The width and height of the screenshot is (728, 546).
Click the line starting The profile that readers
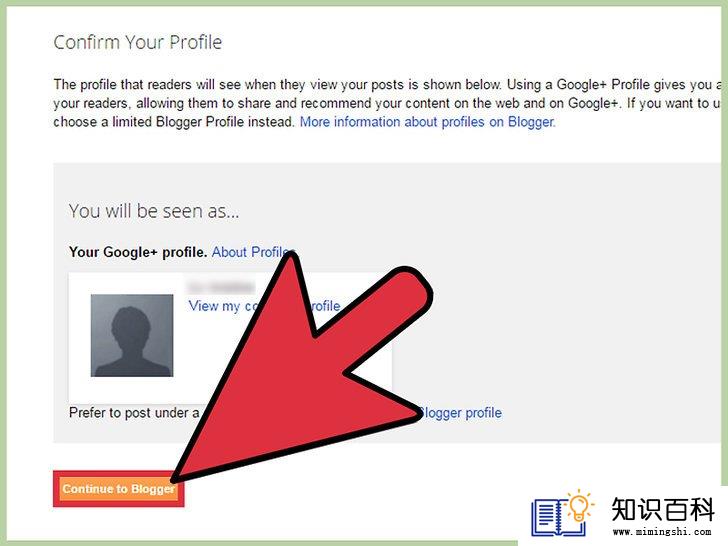[388, 85]
